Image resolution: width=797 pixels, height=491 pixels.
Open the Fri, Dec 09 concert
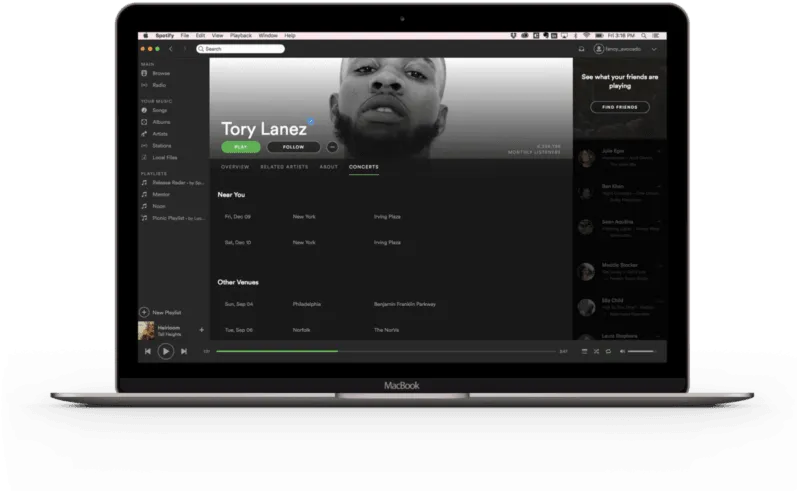click(x=390, y=217)
